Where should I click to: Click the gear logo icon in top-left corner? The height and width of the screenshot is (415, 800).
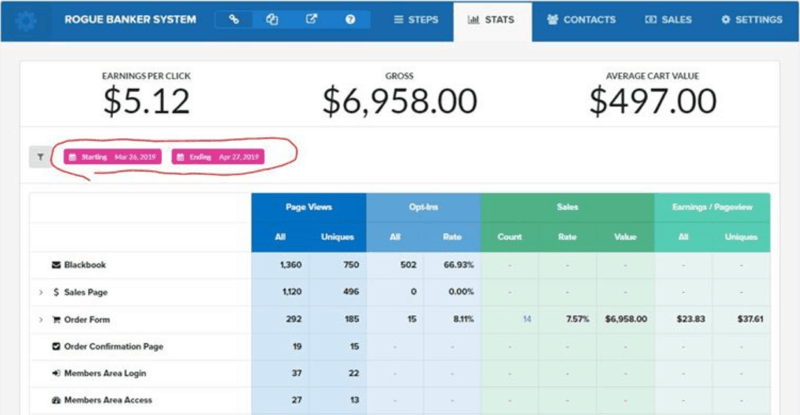pyautogui.click(x=26, y=20)
